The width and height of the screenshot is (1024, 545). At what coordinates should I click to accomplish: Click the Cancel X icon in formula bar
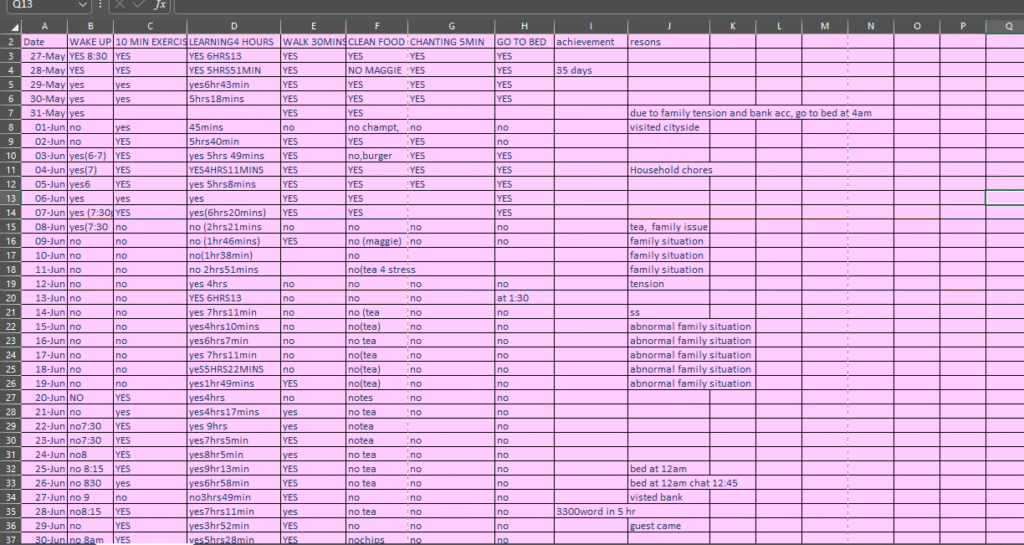click(x=120, y=5)
